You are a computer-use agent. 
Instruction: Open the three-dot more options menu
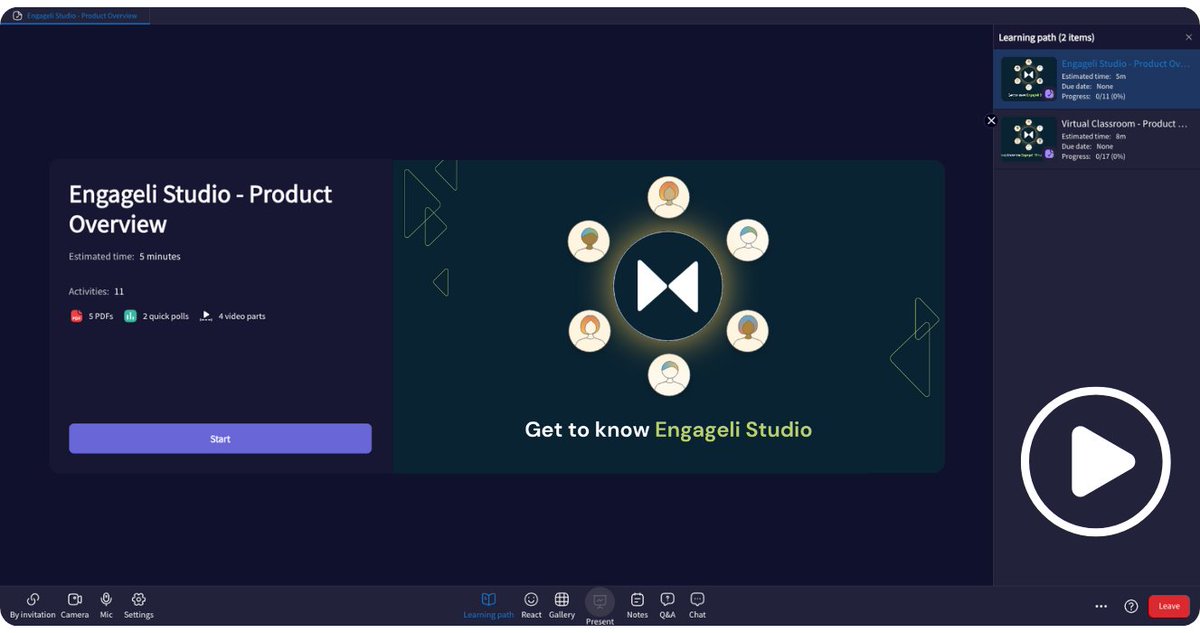pos(1101,606)
